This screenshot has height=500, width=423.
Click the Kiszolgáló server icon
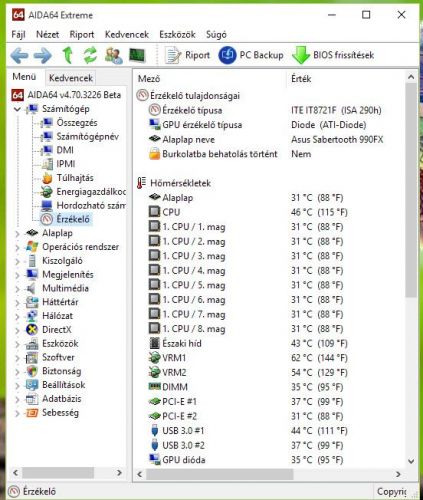[32, 261]
